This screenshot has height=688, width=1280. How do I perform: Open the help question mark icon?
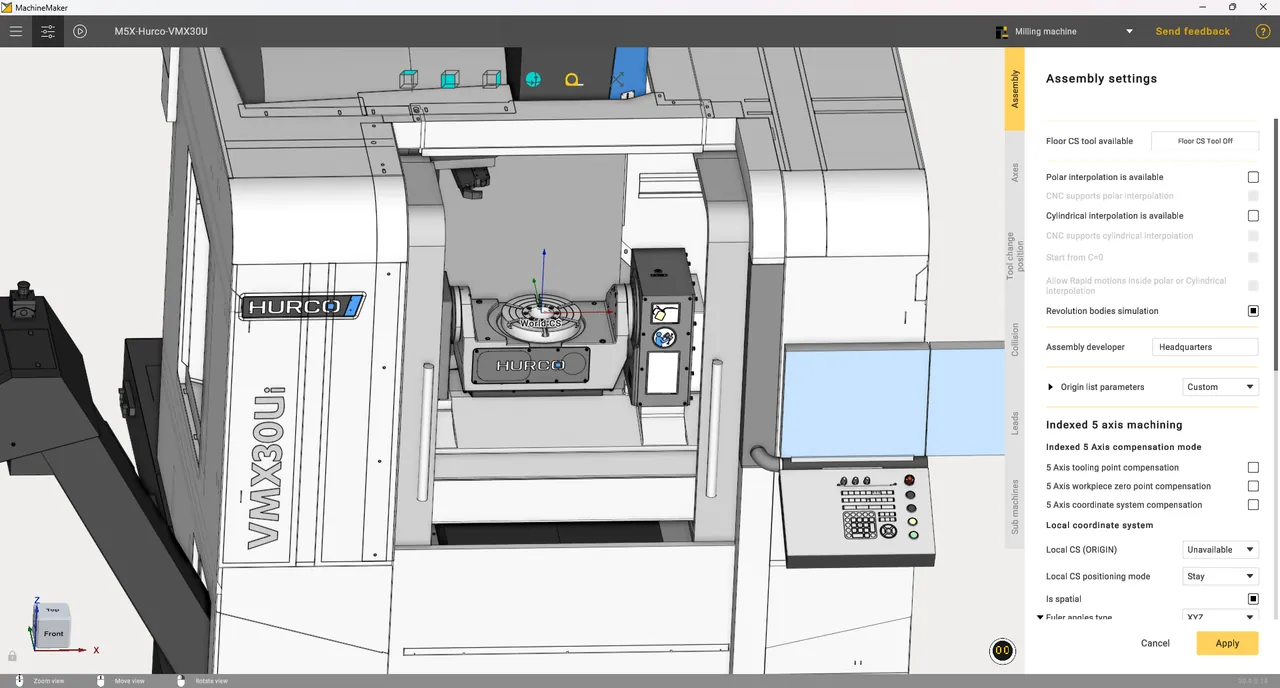(x=1263, y=31)
